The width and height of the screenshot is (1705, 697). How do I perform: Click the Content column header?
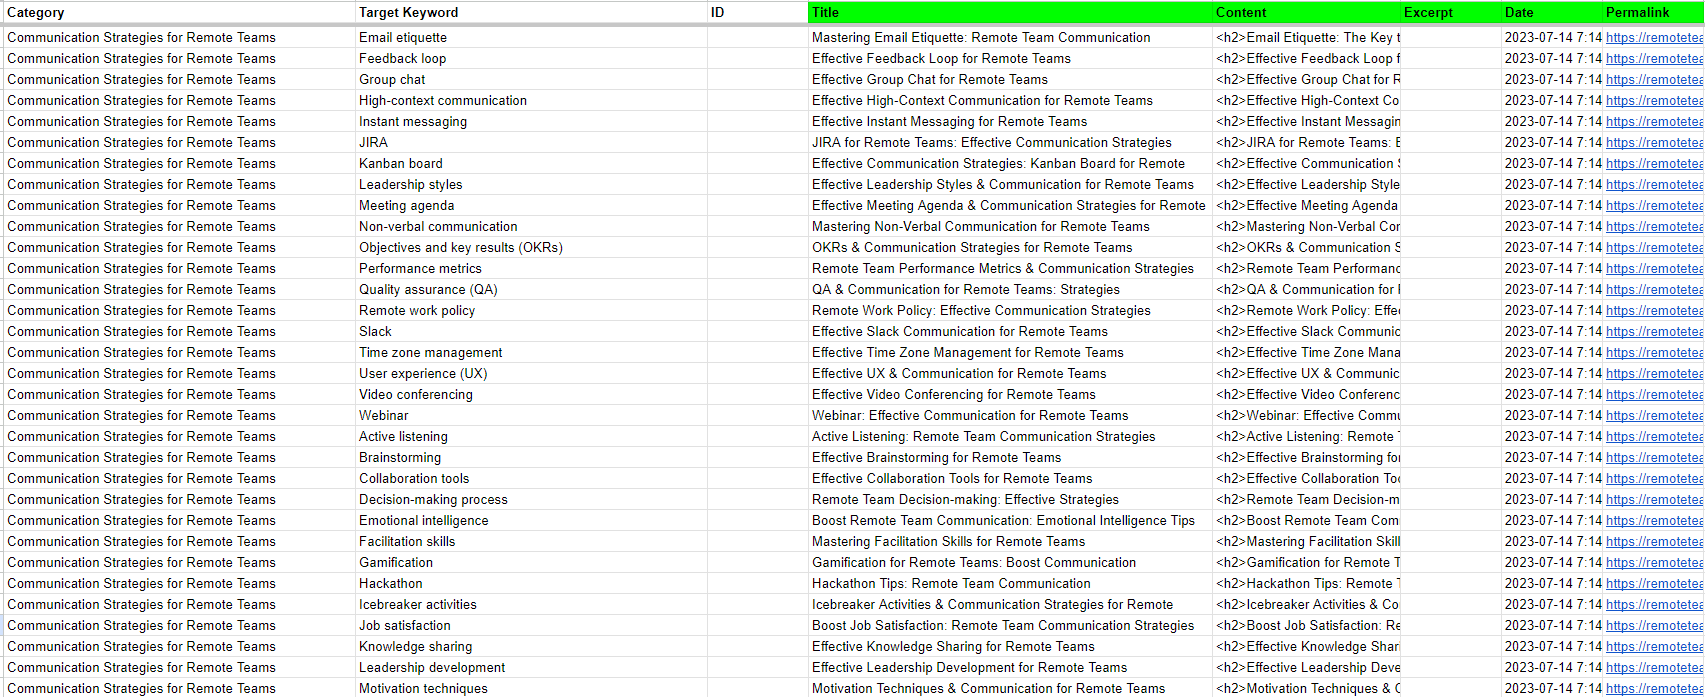[1240, 13]
